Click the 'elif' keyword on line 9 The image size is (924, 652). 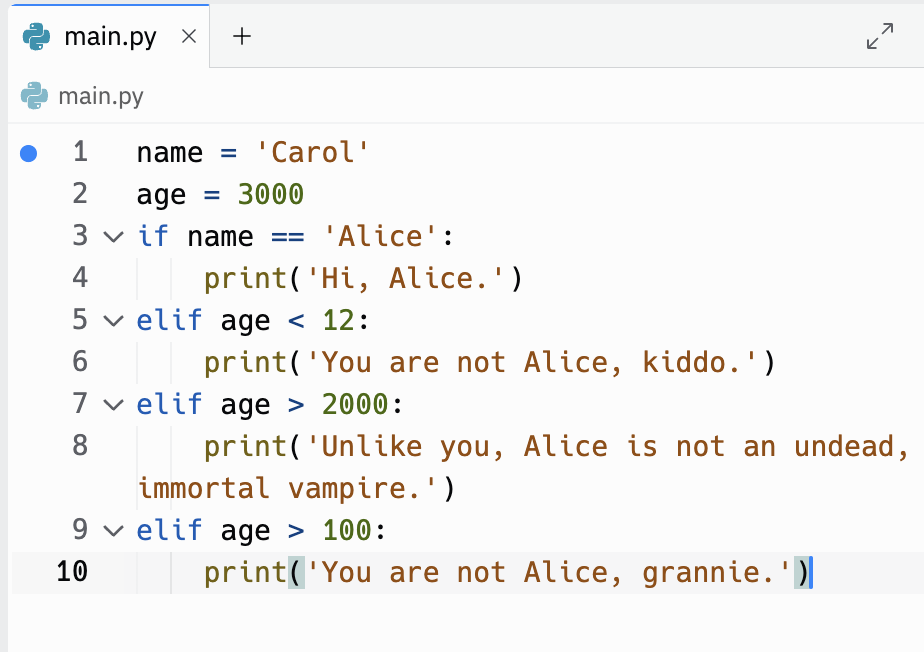(x=170, y=531)
